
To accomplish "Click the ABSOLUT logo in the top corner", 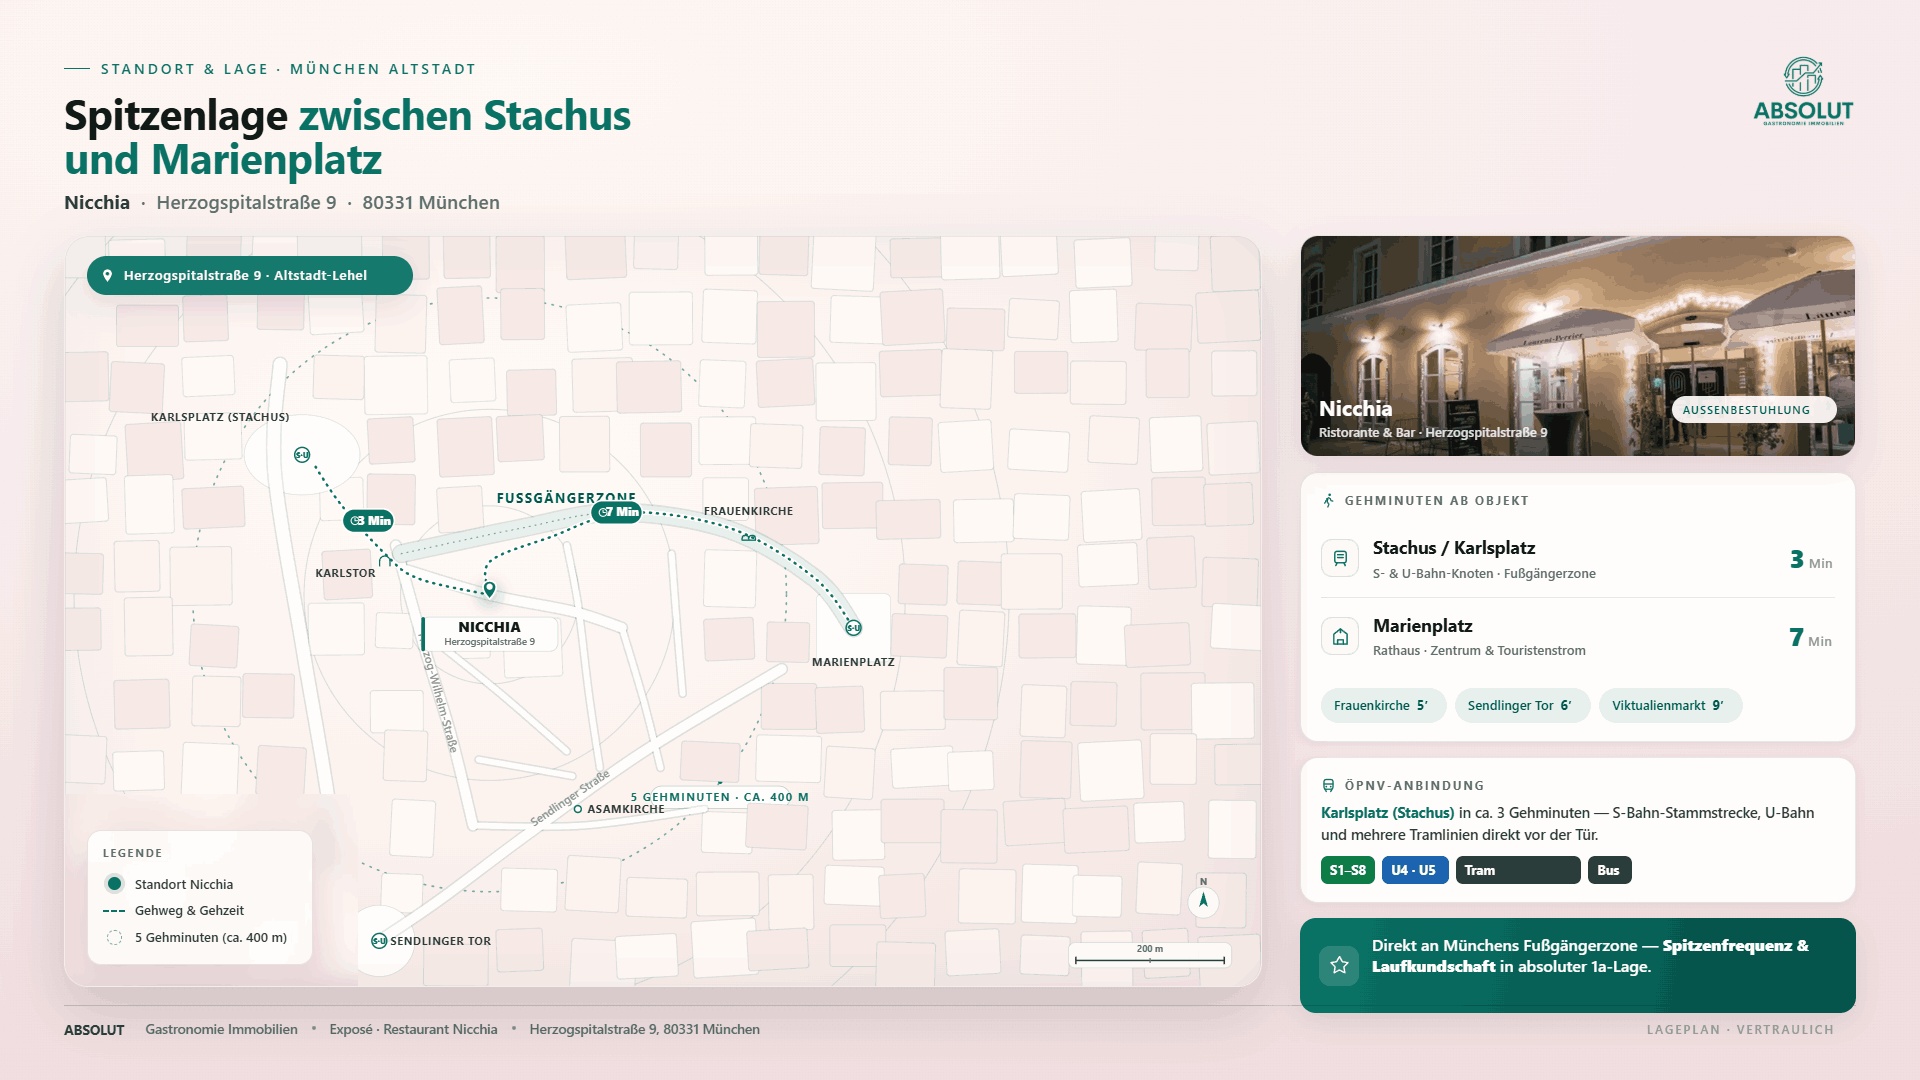I will click(1803, 91).
